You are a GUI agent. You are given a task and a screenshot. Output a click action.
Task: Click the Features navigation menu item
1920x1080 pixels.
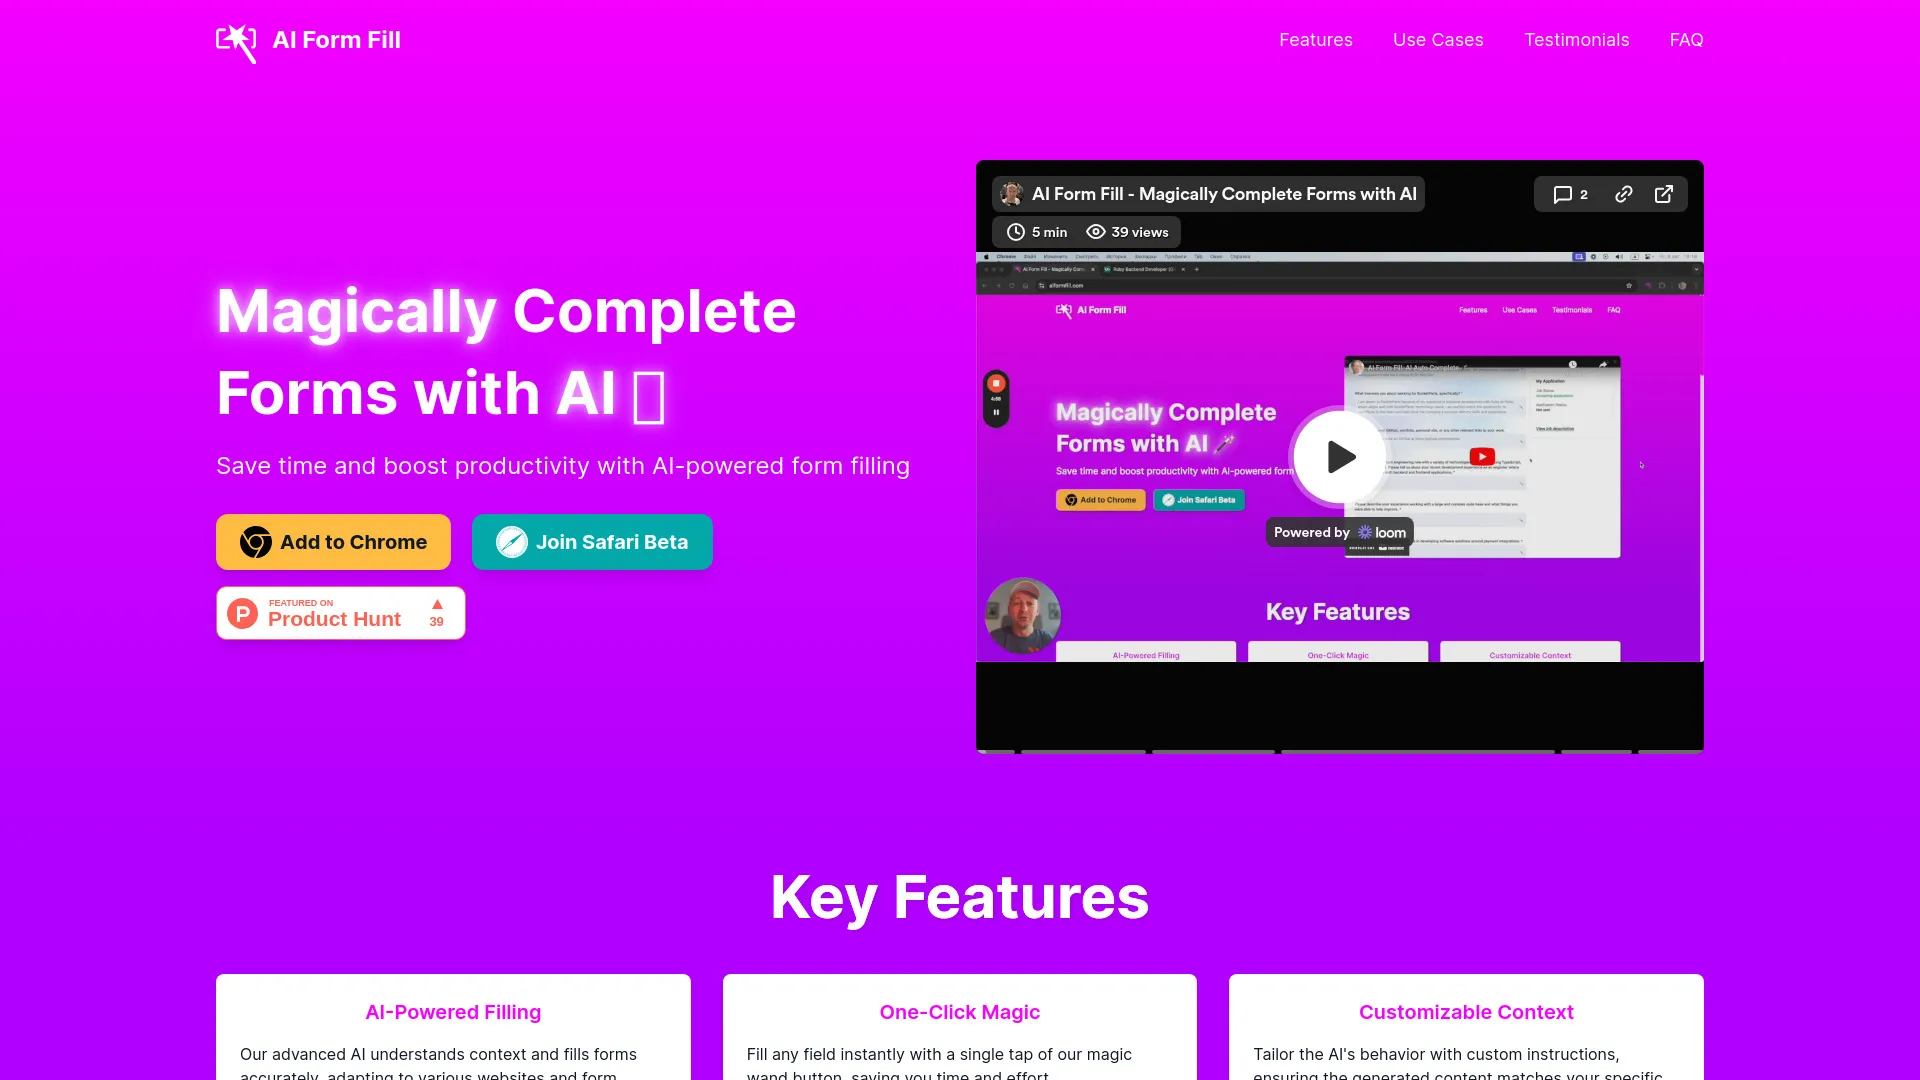(x=1316, y=40)
